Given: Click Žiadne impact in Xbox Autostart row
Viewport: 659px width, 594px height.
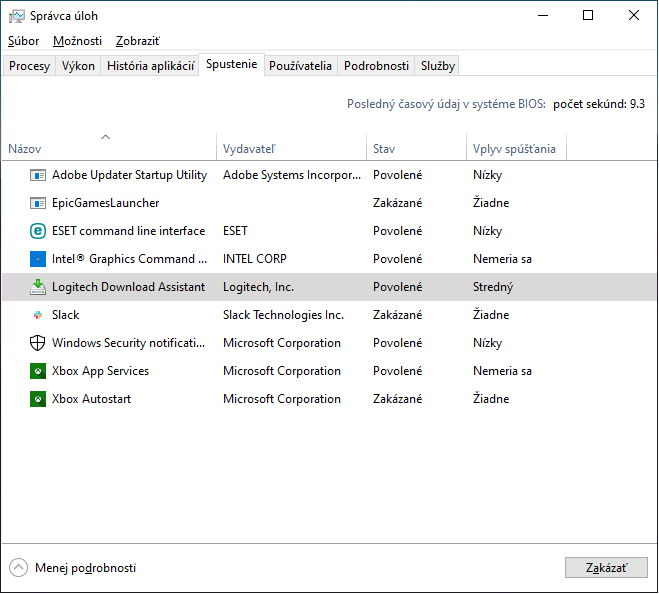Looking at the screenshot, I should coord(491,399).
